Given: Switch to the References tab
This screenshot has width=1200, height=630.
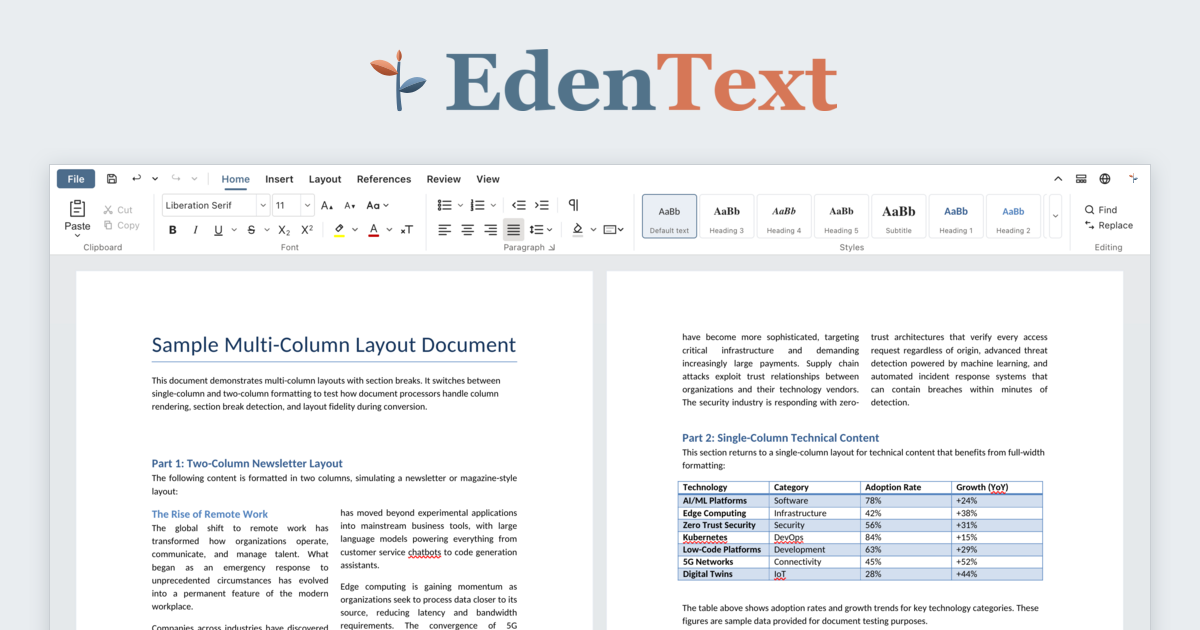Looking at the screenshot, I should [x=384, y=179].
